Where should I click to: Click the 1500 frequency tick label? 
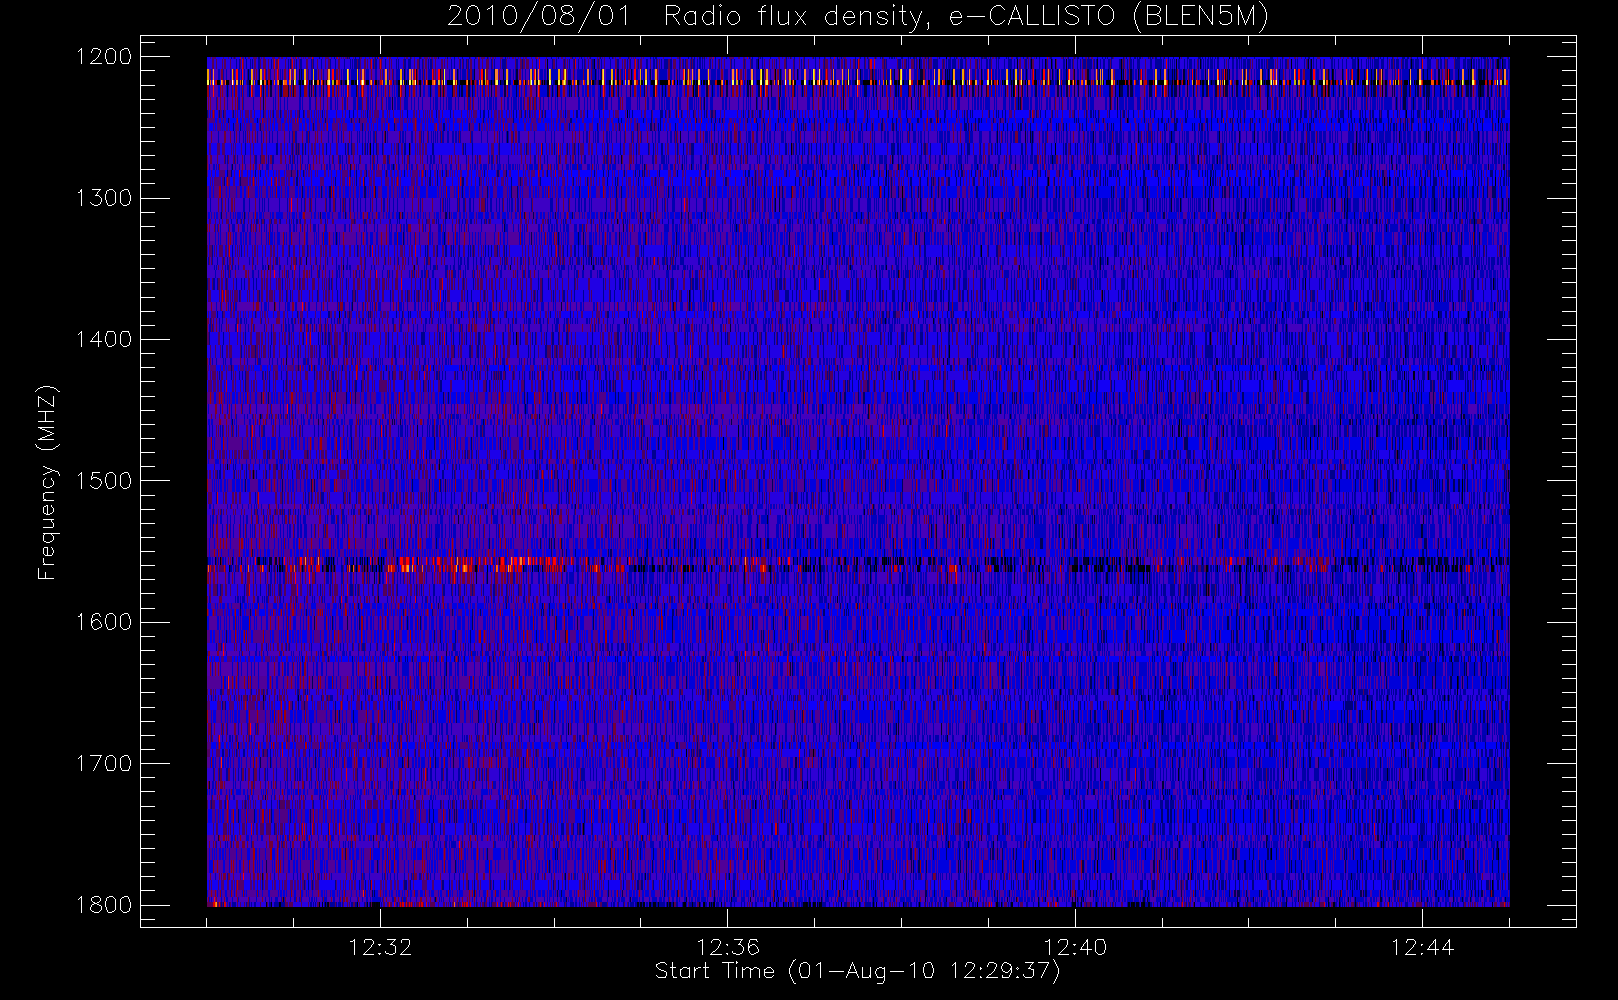tap(104, 481)
